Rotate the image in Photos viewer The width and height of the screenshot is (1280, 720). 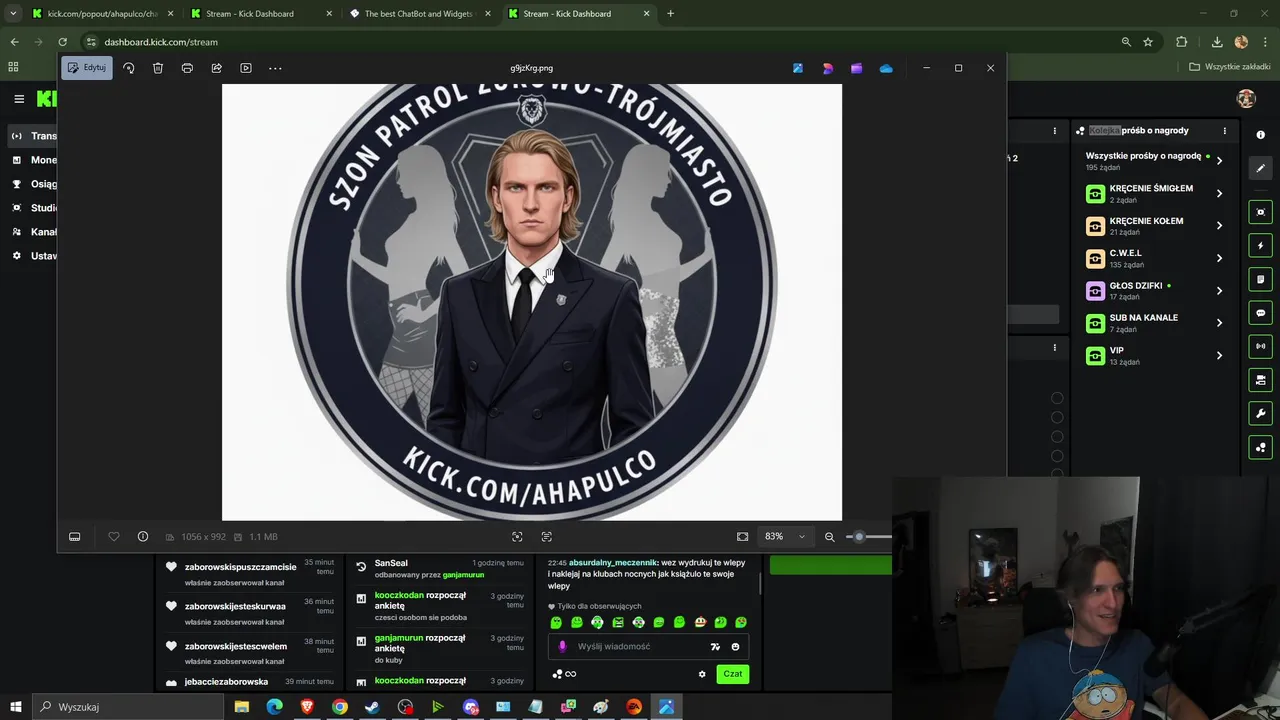coord(128,68)
